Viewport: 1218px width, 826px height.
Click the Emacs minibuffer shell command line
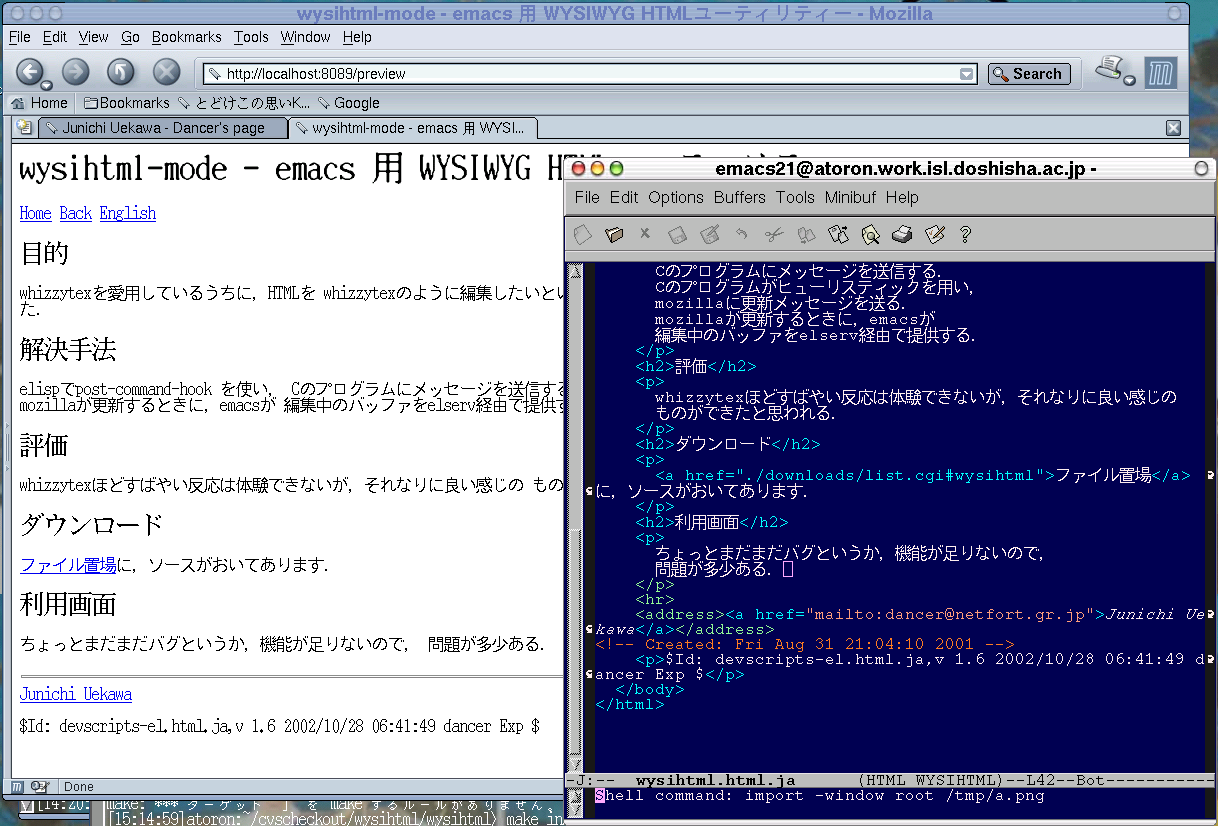coord(820,796)
